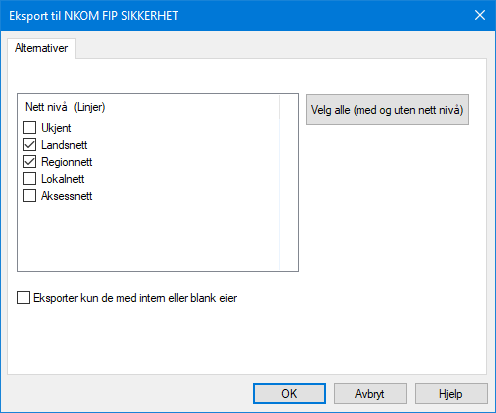
Task: Click the Eksport til NKOM FIP SIKKERHET title bar
Action: pos(233,16)
